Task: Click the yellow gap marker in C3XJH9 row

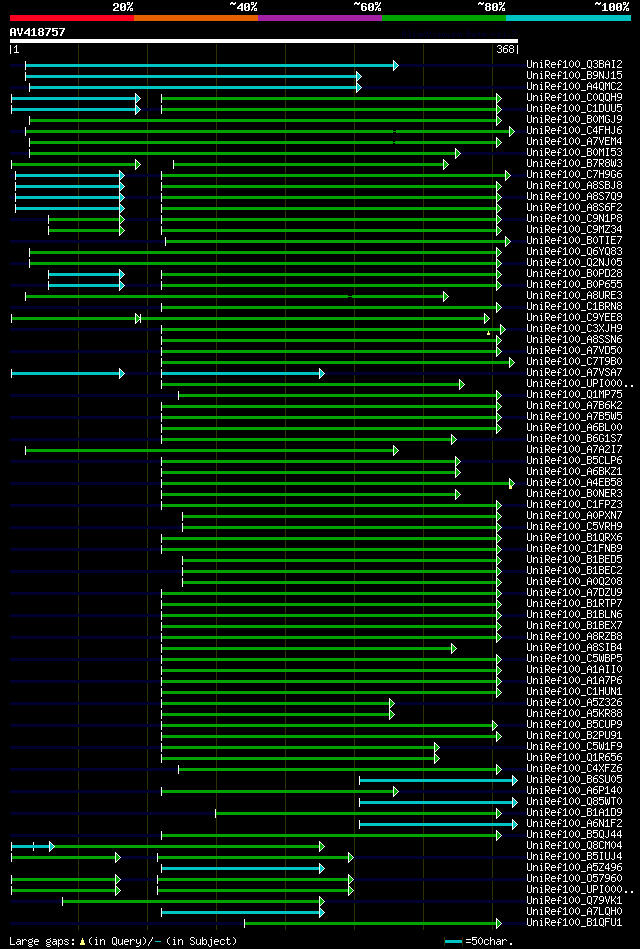Action: tap(488, 333)
